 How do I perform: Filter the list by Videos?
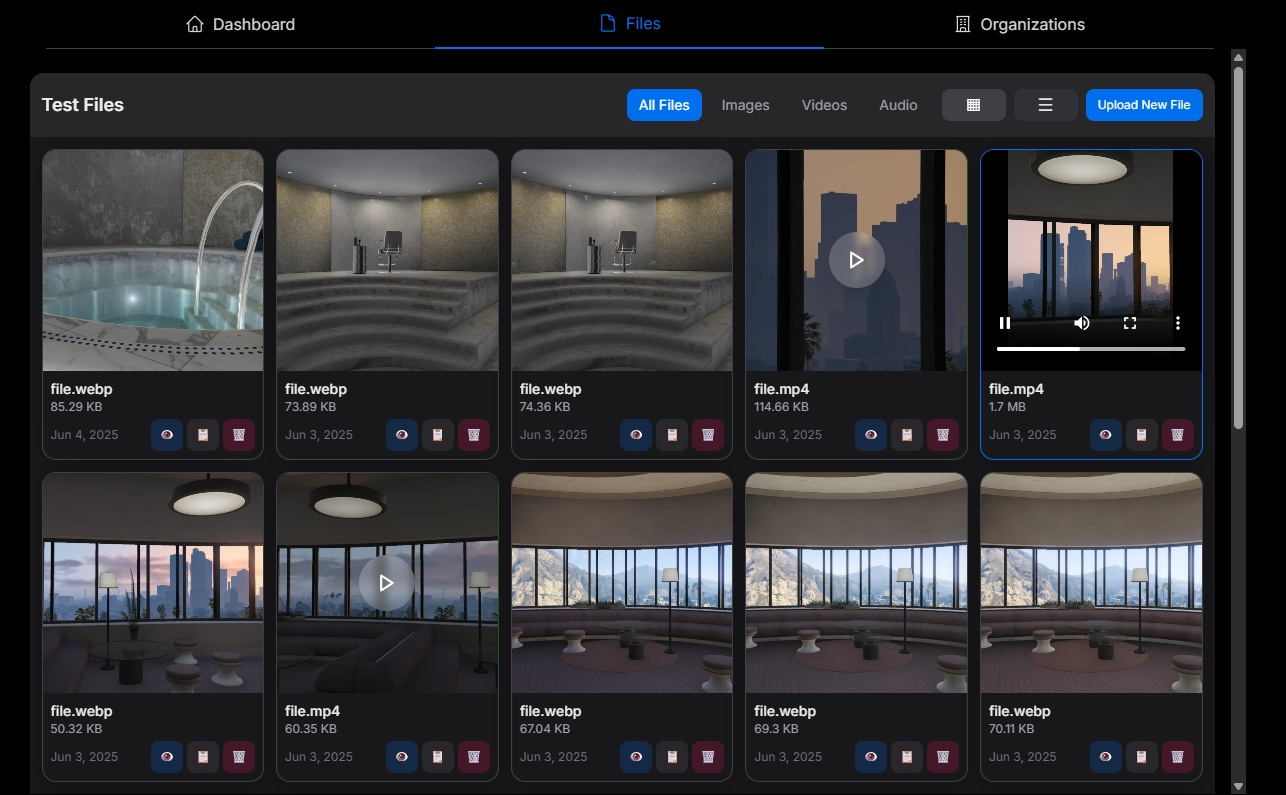(x=824, y=105)
